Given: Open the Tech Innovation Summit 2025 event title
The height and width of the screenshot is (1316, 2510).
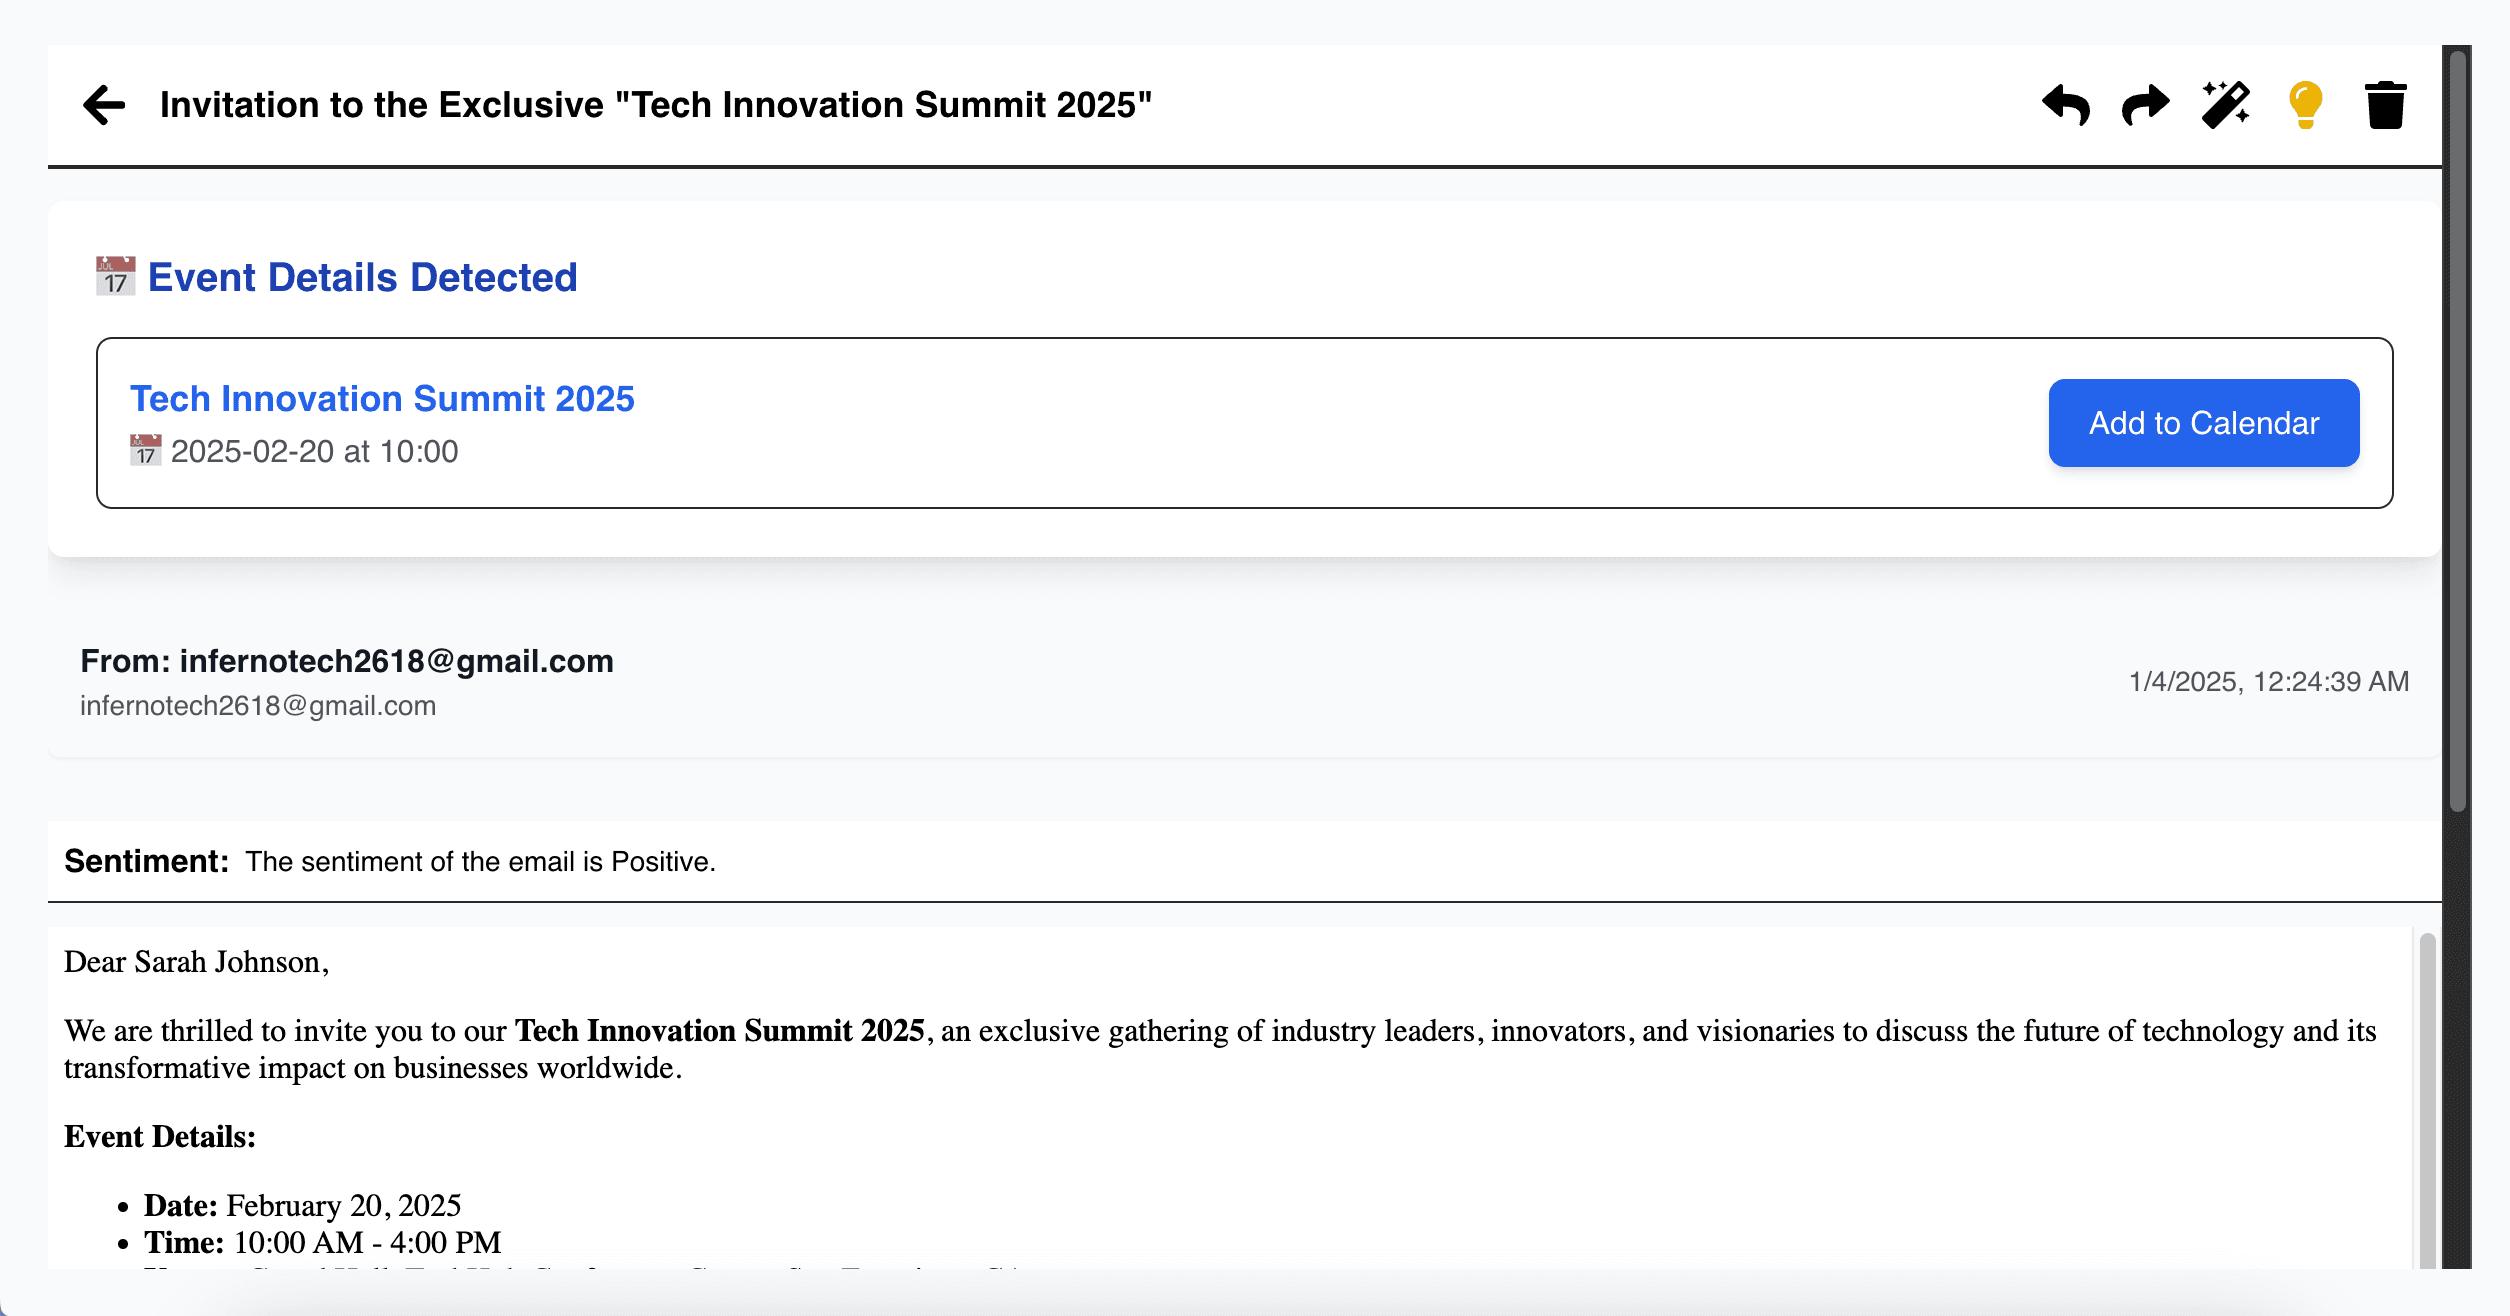Looking at the screenshot, I should [382, 399].
